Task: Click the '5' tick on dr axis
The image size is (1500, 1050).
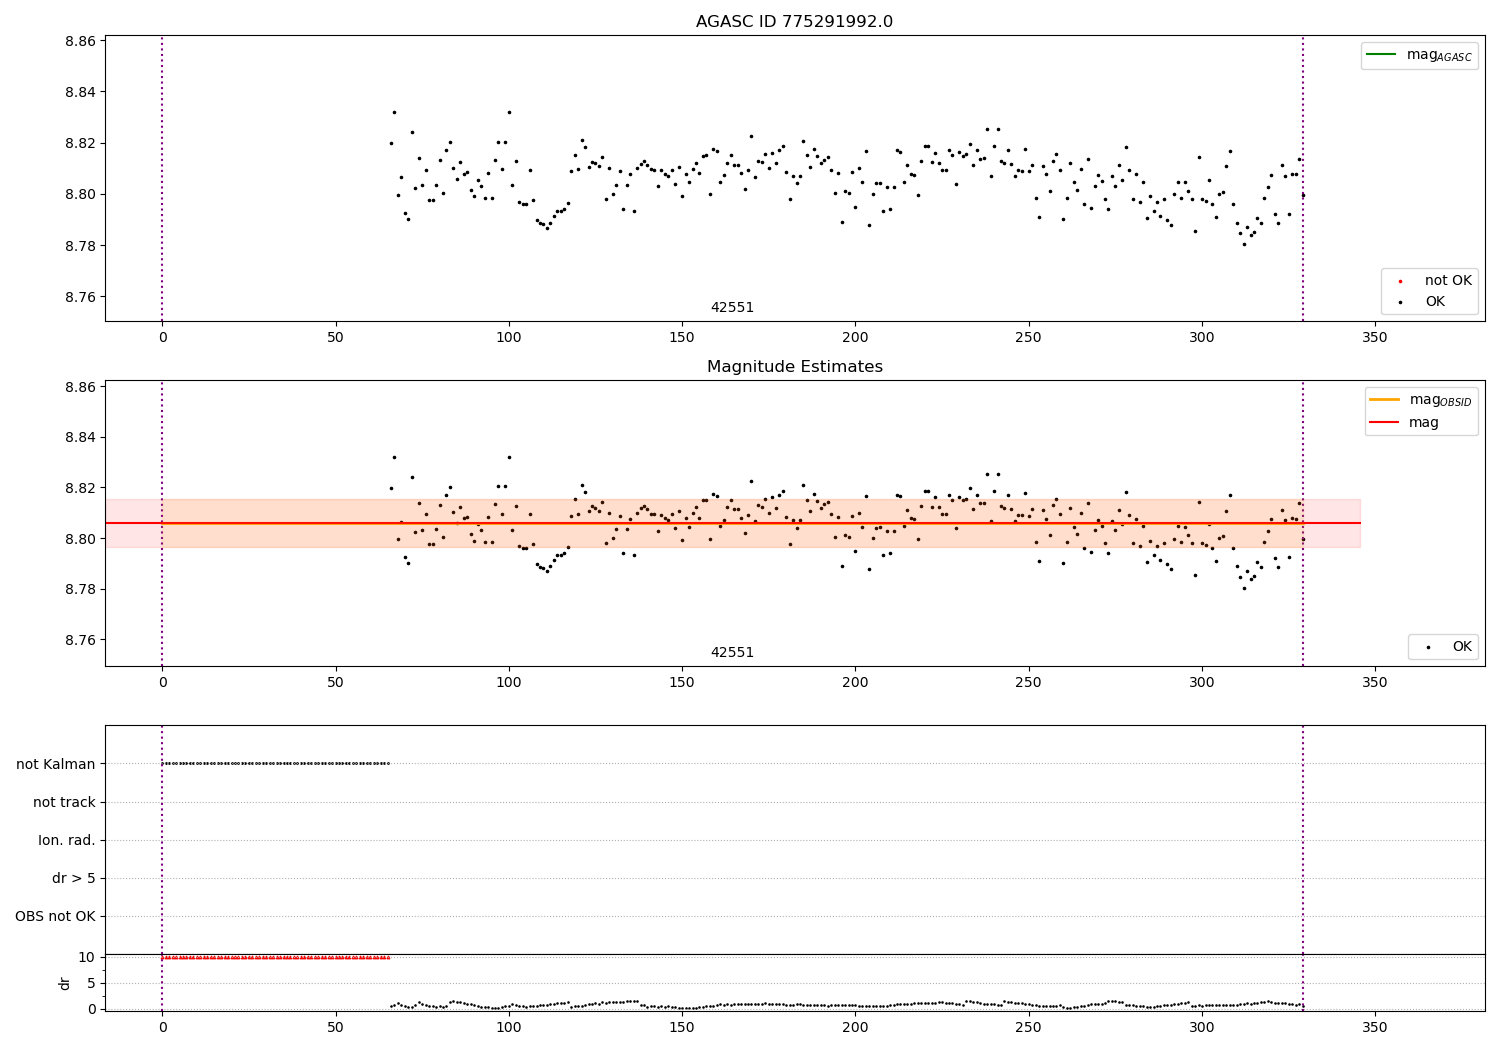Action: pos(91,983)
